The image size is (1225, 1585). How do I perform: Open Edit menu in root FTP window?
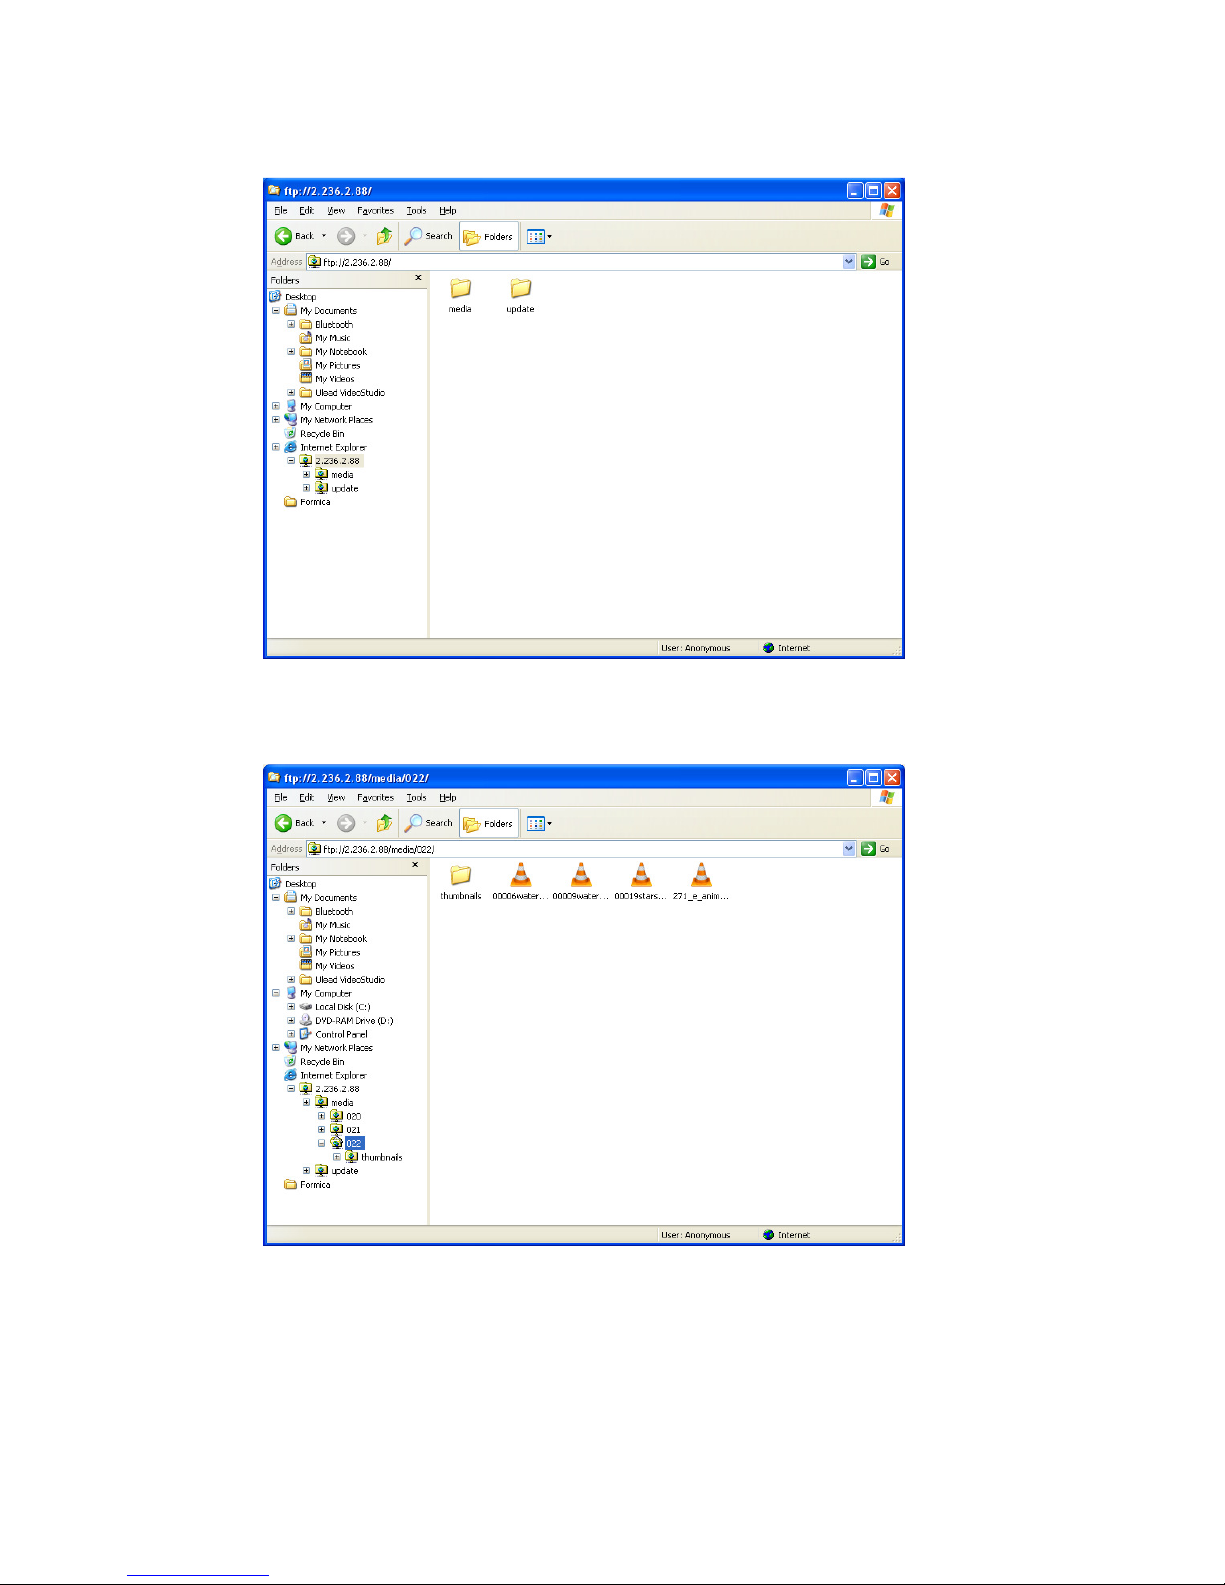306,210
